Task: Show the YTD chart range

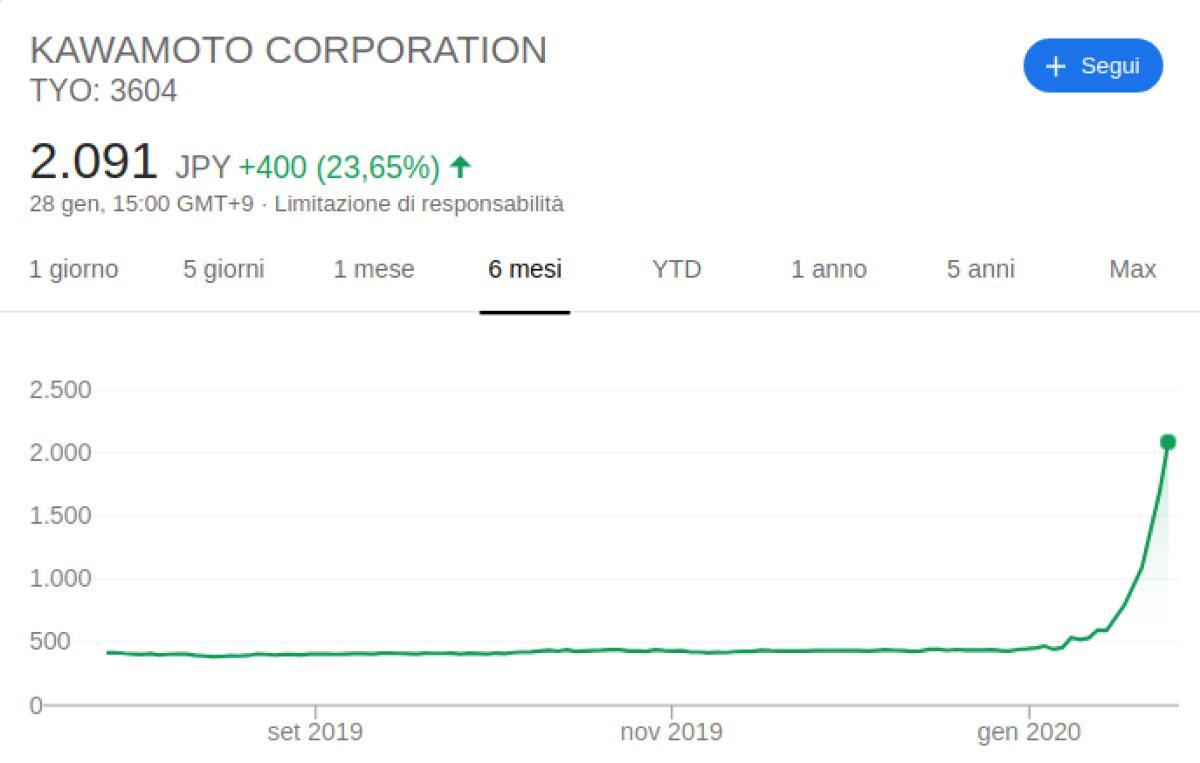Action: [x=677, y=269]
